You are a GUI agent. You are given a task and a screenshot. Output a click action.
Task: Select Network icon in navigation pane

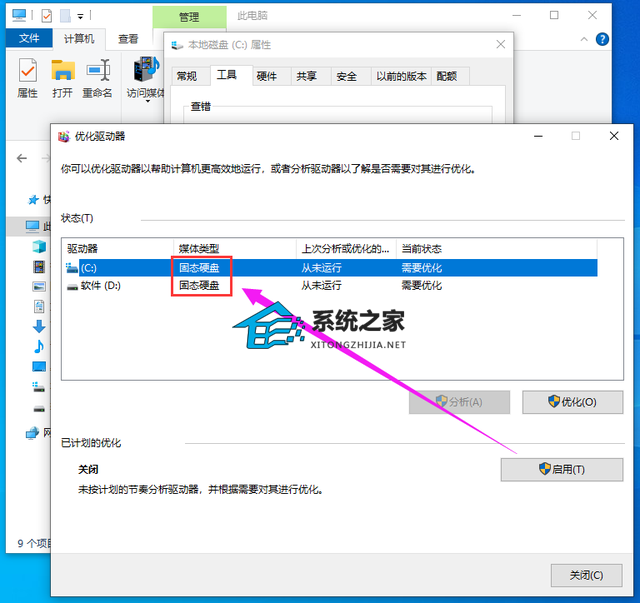pos(32,433)
